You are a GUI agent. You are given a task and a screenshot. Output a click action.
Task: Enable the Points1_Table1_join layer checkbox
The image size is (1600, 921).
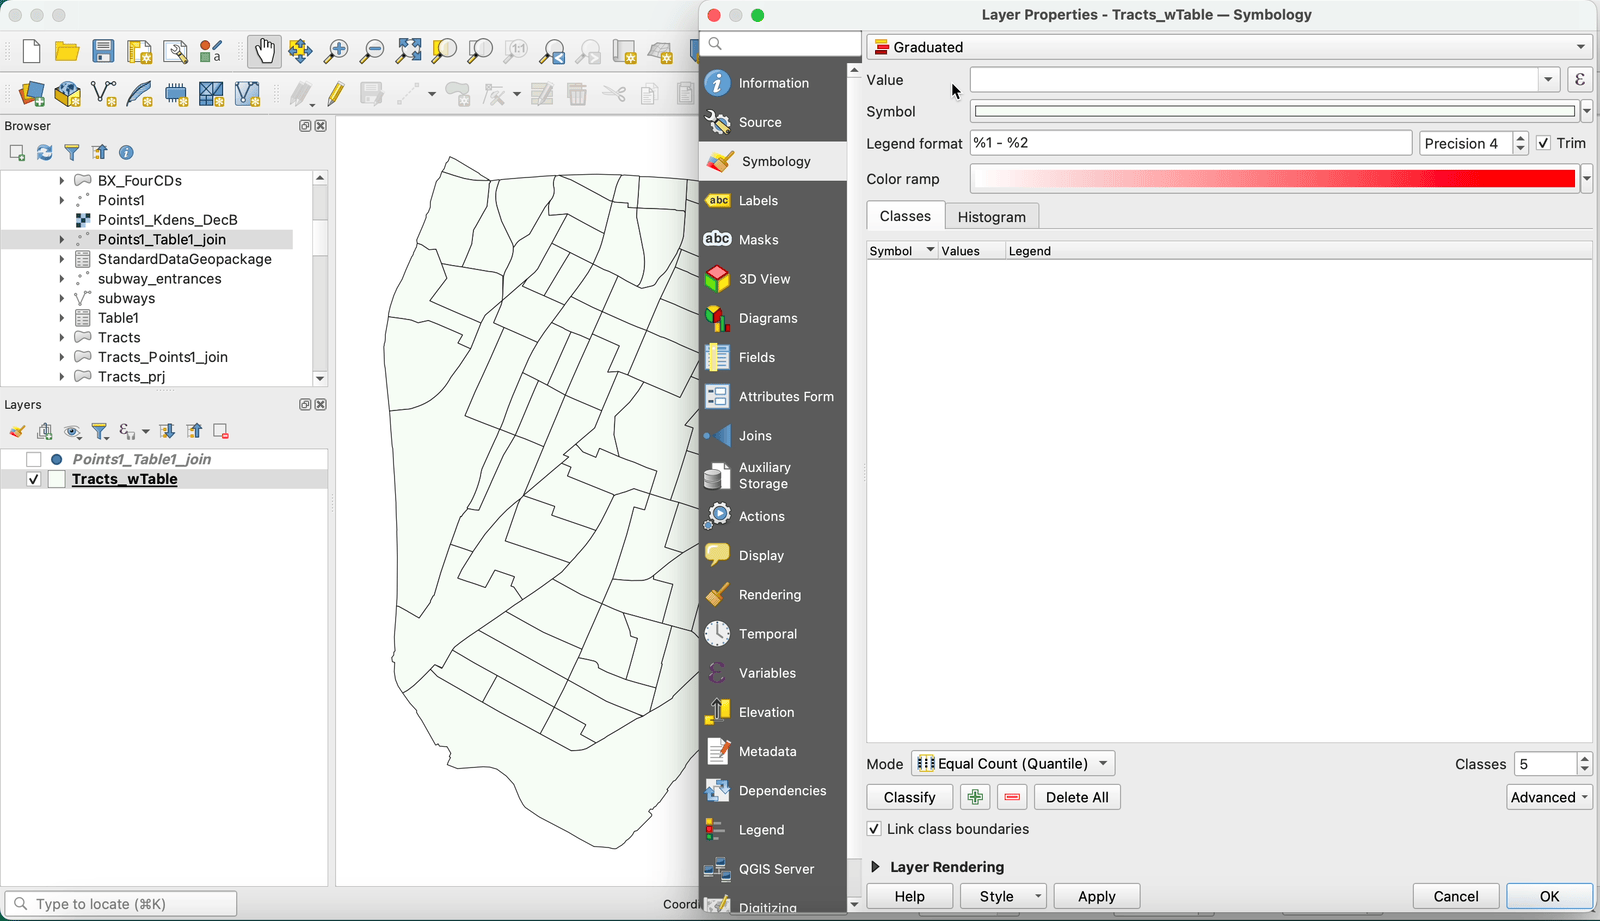tap(34, 459)
